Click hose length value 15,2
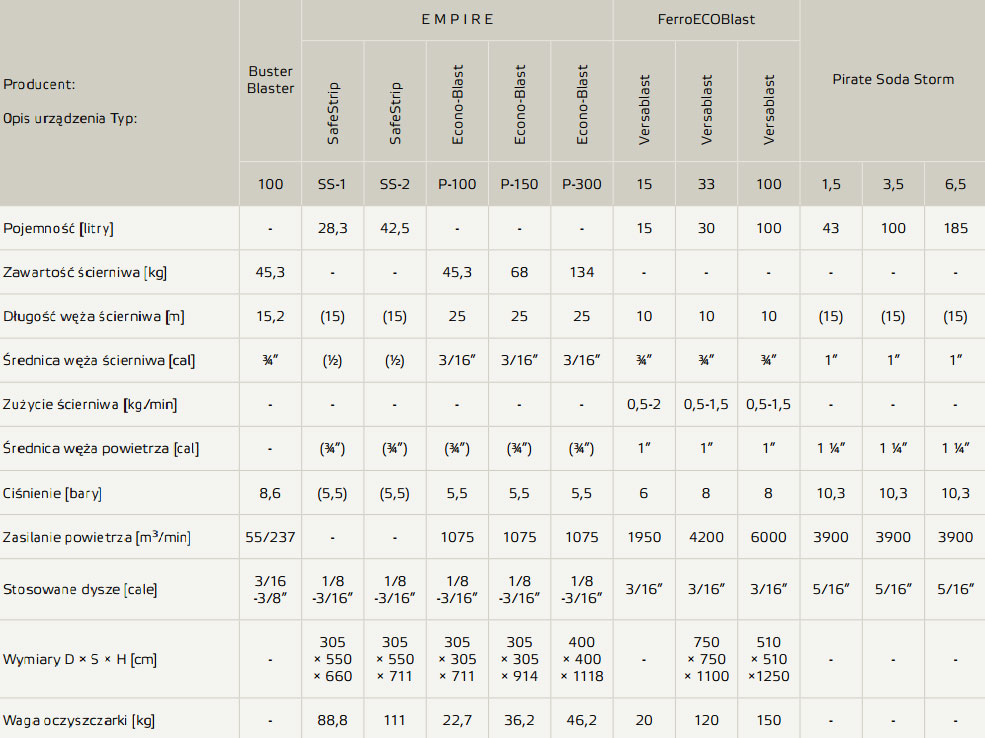 270,316
